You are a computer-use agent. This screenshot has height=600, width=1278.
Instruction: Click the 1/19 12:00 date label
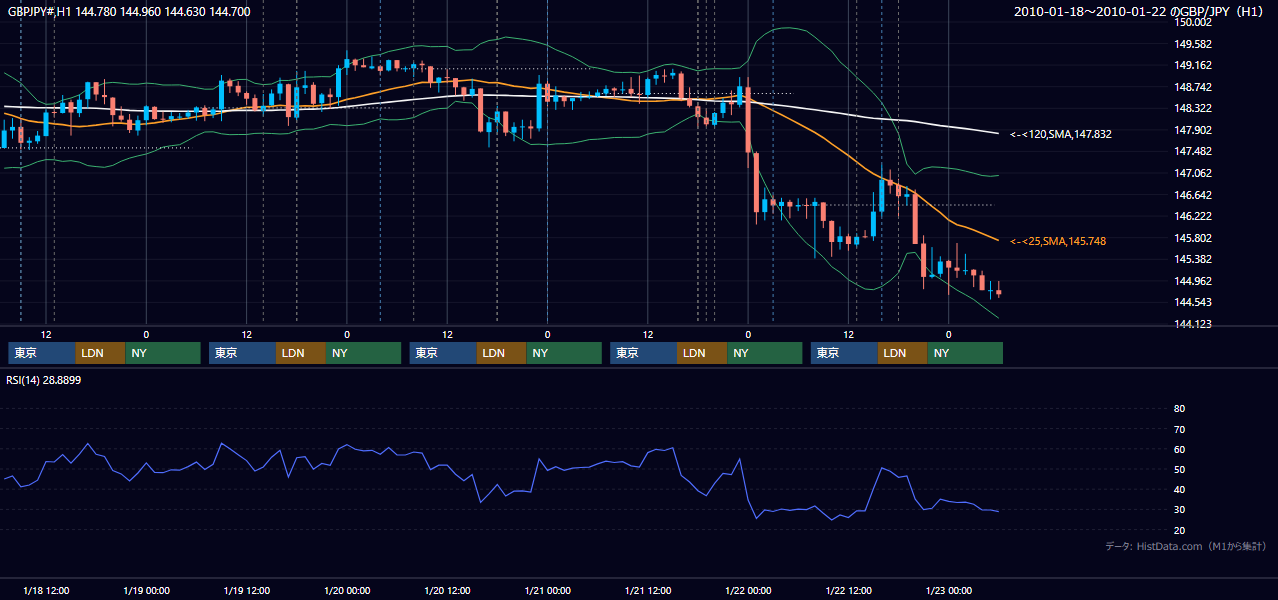(x=247, y=591)
